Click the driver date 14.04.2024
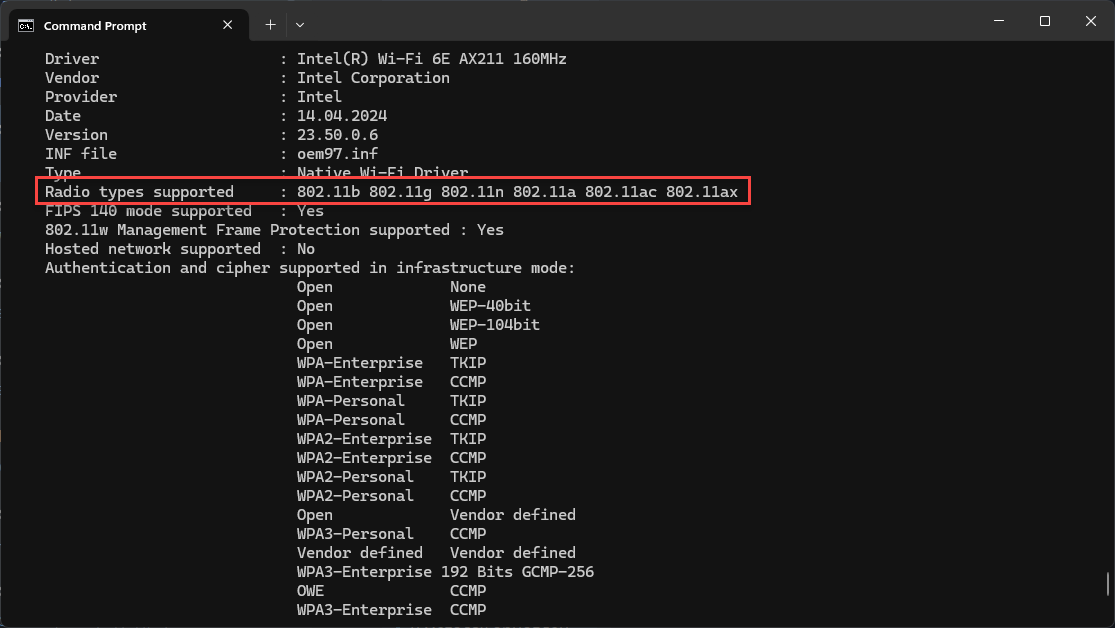This screenshot has height=628, width=1115. (x=342, y=116)
